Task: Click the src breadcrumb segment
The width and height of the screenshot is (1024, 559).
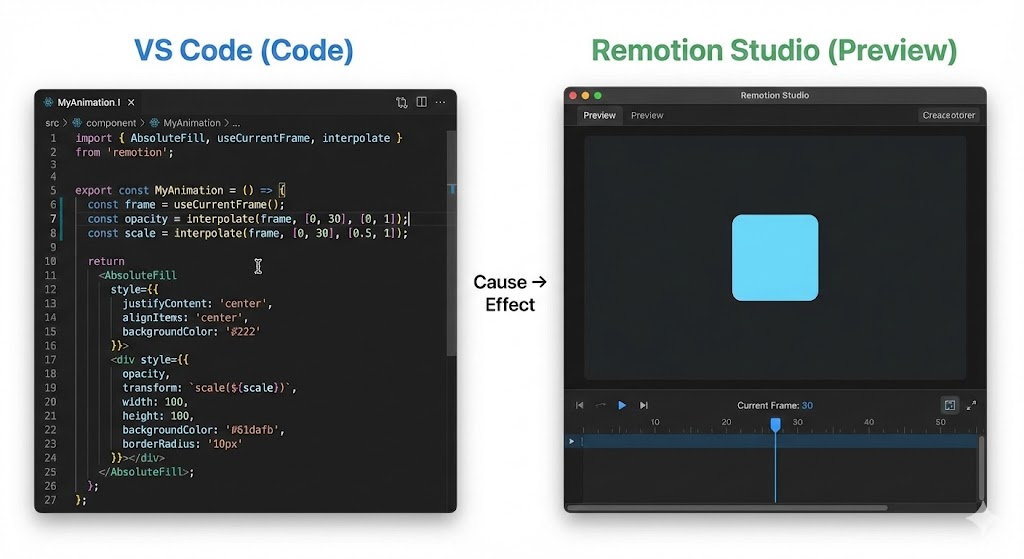Action: coord(52,123)
